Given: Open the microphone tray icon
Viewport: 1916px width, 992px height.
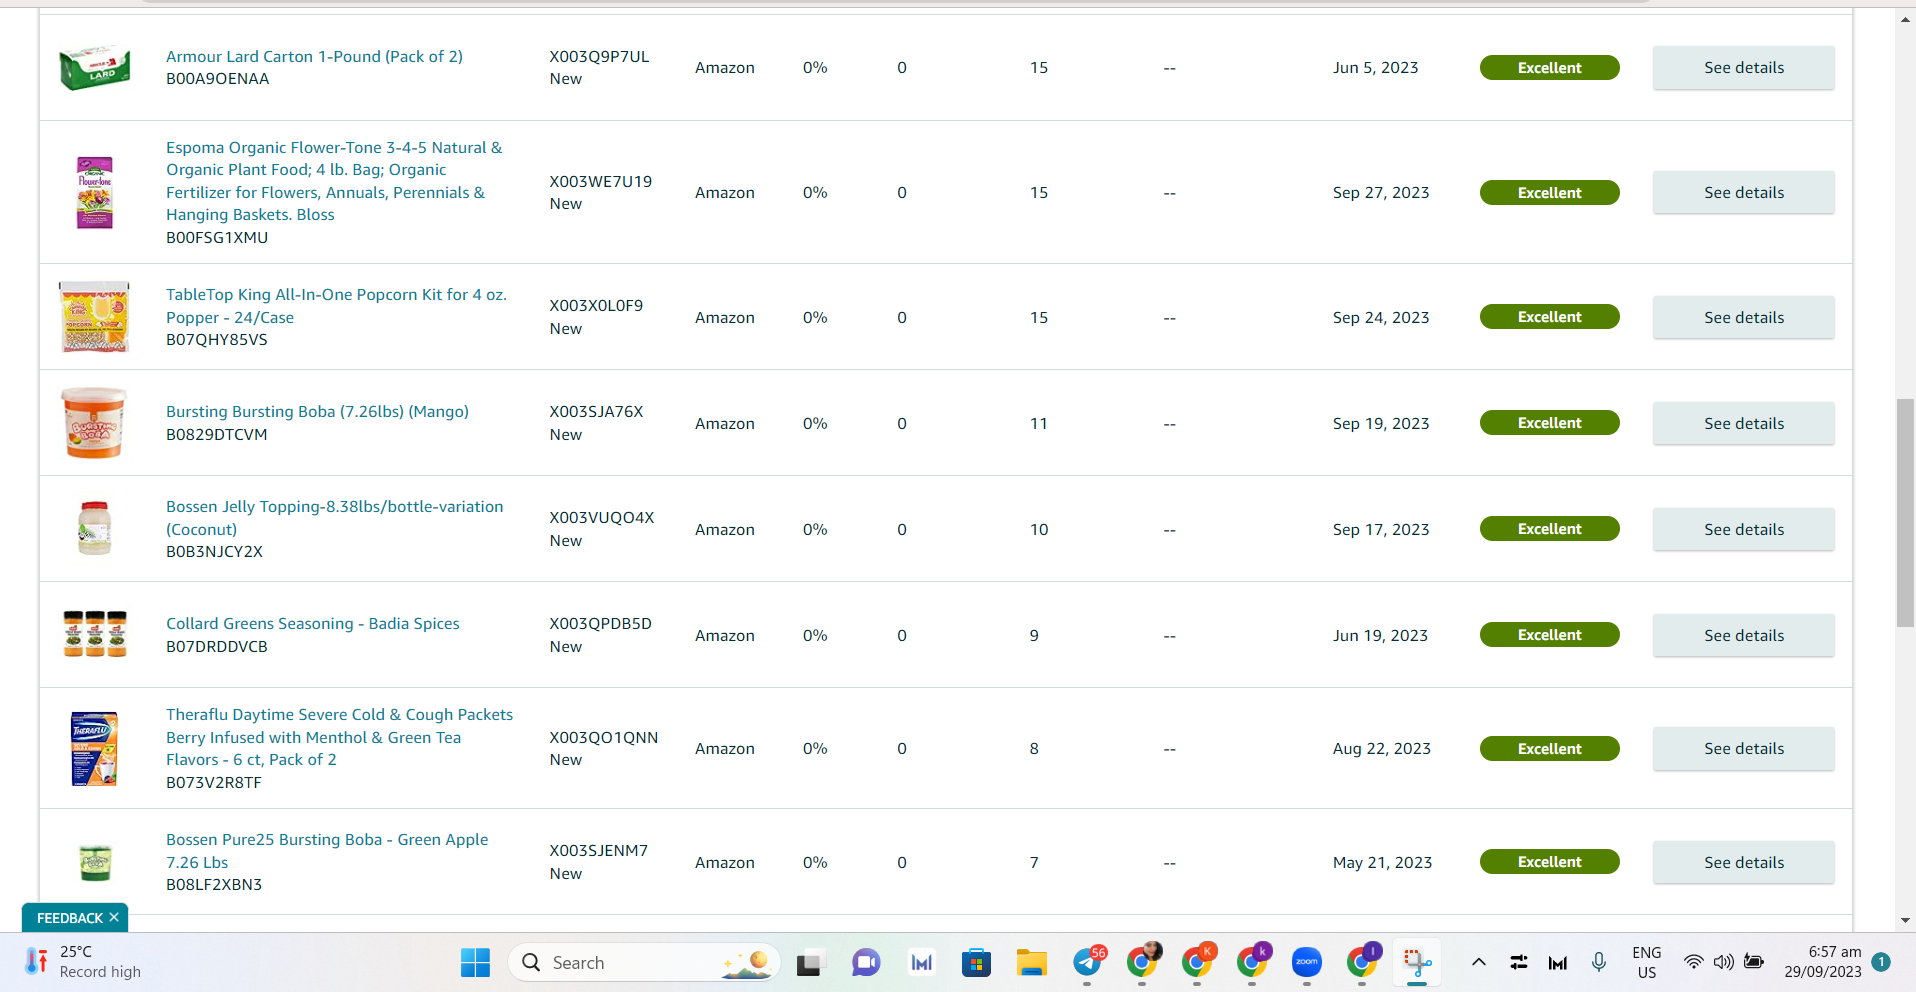Looking at the screenshot, I should pos(1599,962).
